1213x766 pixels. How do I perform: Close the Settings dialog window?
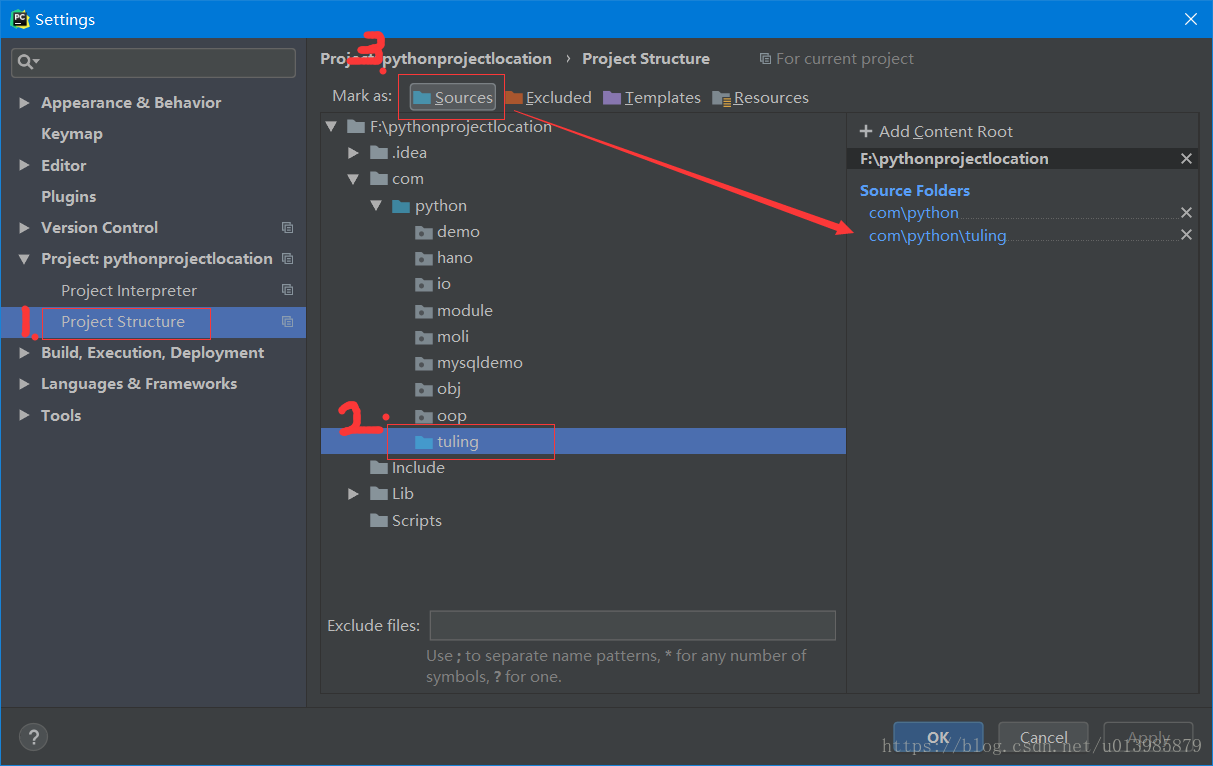[1190, 19]
